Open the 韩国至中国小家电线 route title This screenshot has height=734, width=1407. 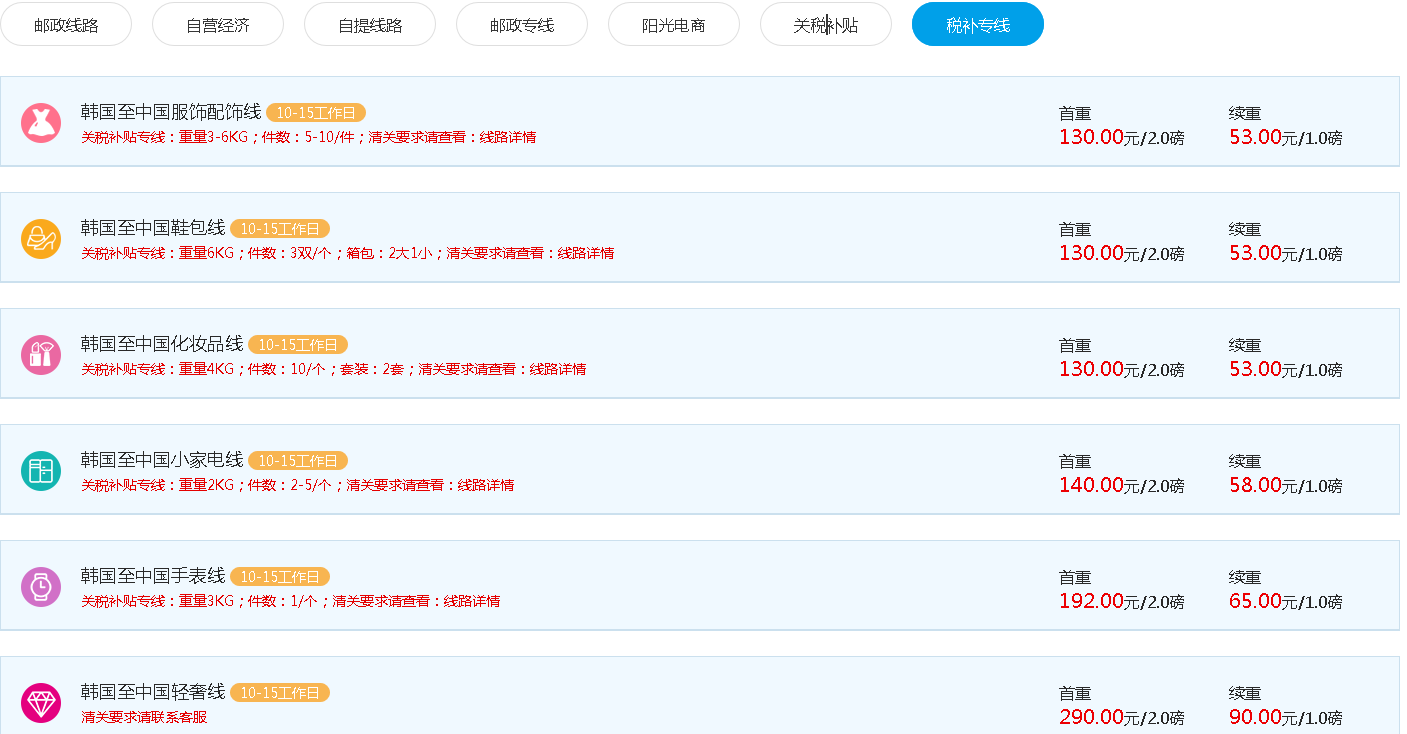pos(162,460)
